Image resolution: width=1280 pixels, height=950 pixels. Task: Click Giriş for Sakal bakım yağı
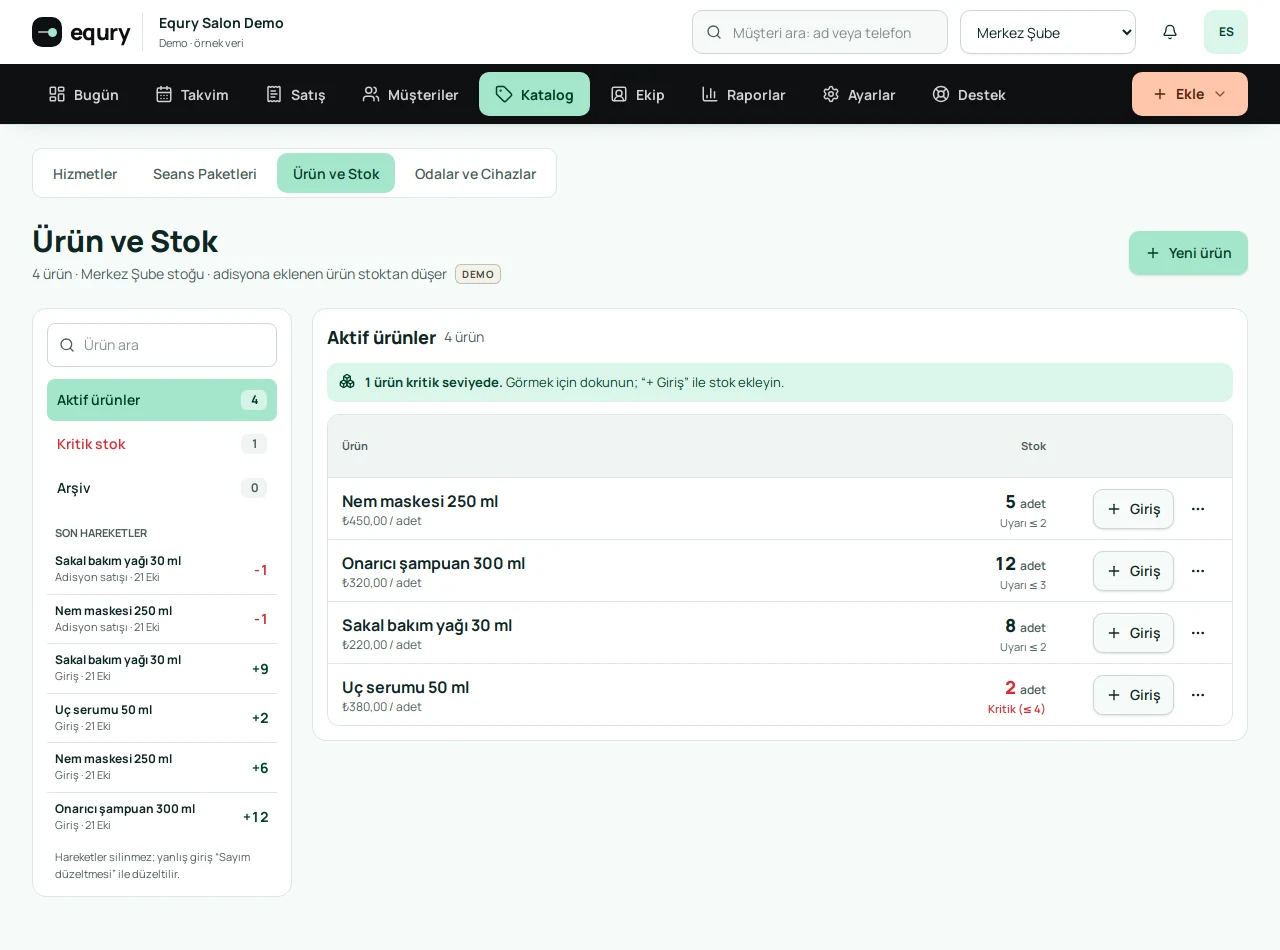1133,633
